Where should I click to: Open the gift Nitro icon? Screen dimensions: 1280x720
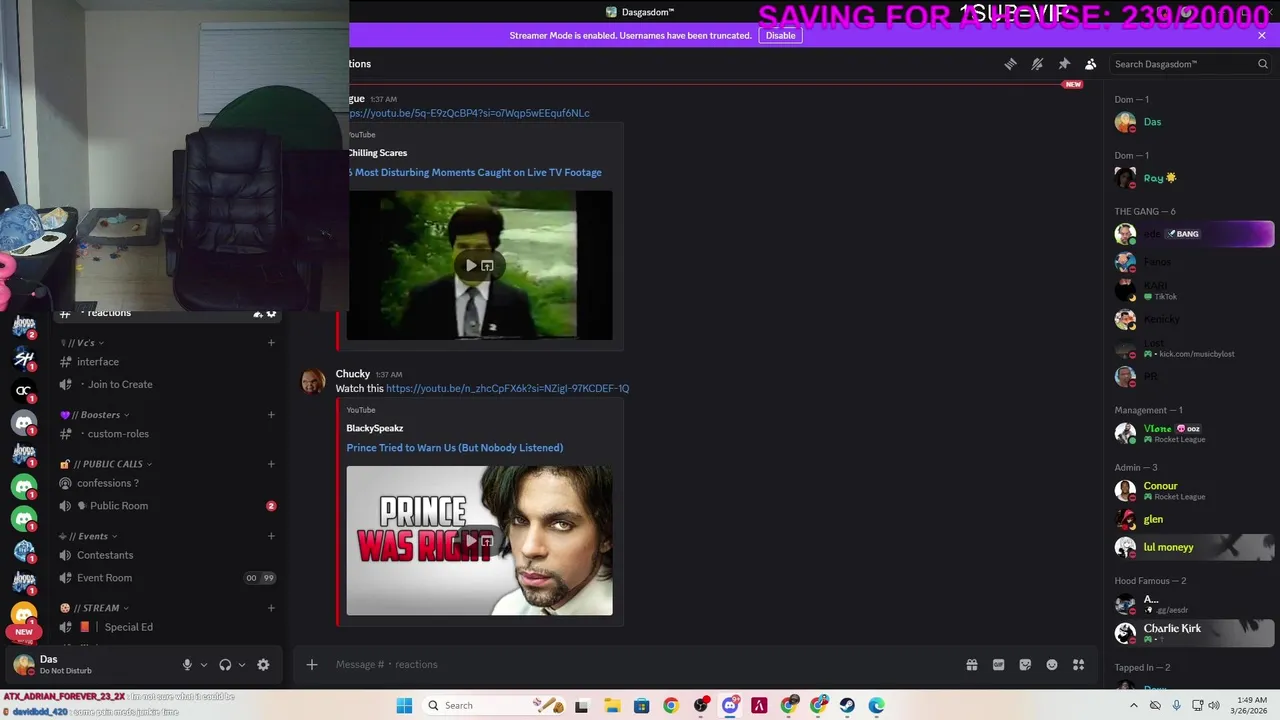pos(971,665)
